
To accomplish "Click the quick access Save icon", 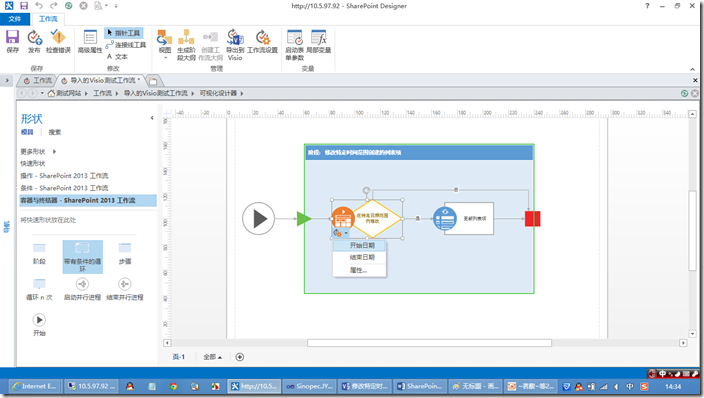I will [24, 6].
